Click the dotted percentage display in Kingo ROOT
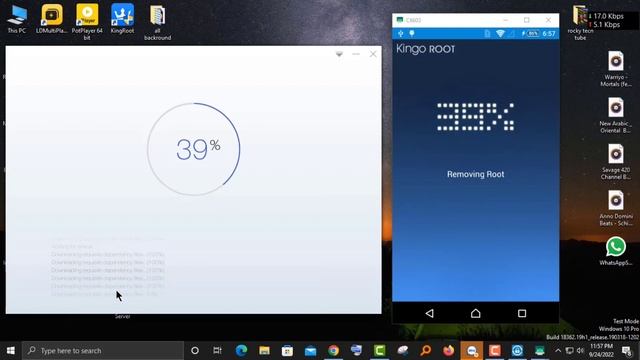 click(476, 117)
